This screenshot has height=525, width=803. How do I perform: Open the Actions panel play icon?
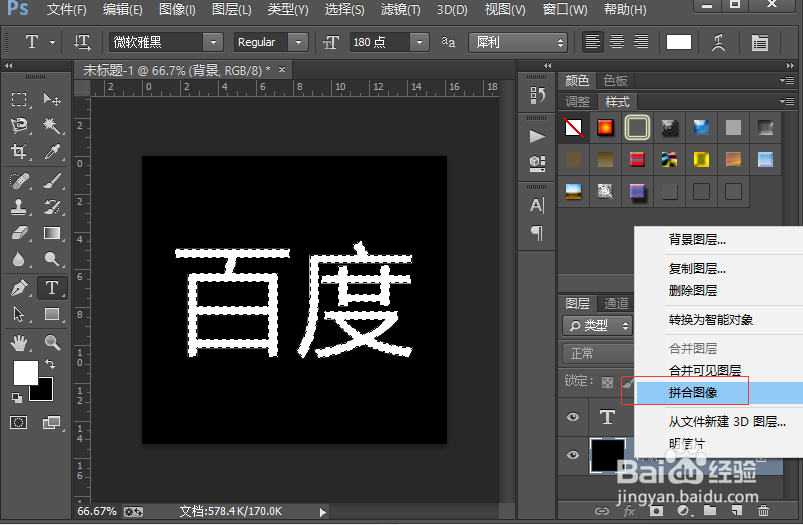pyautogui.click(x=537, y=136)
